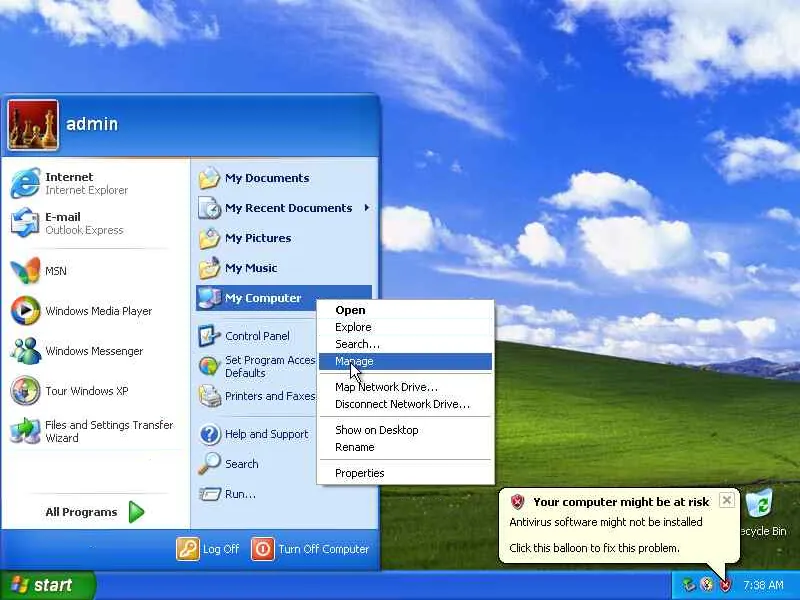Image resolution: width=800 pixels, height=600 pixels.
Task: Expand All Programs with the green arrow
Action: (136, 512)
